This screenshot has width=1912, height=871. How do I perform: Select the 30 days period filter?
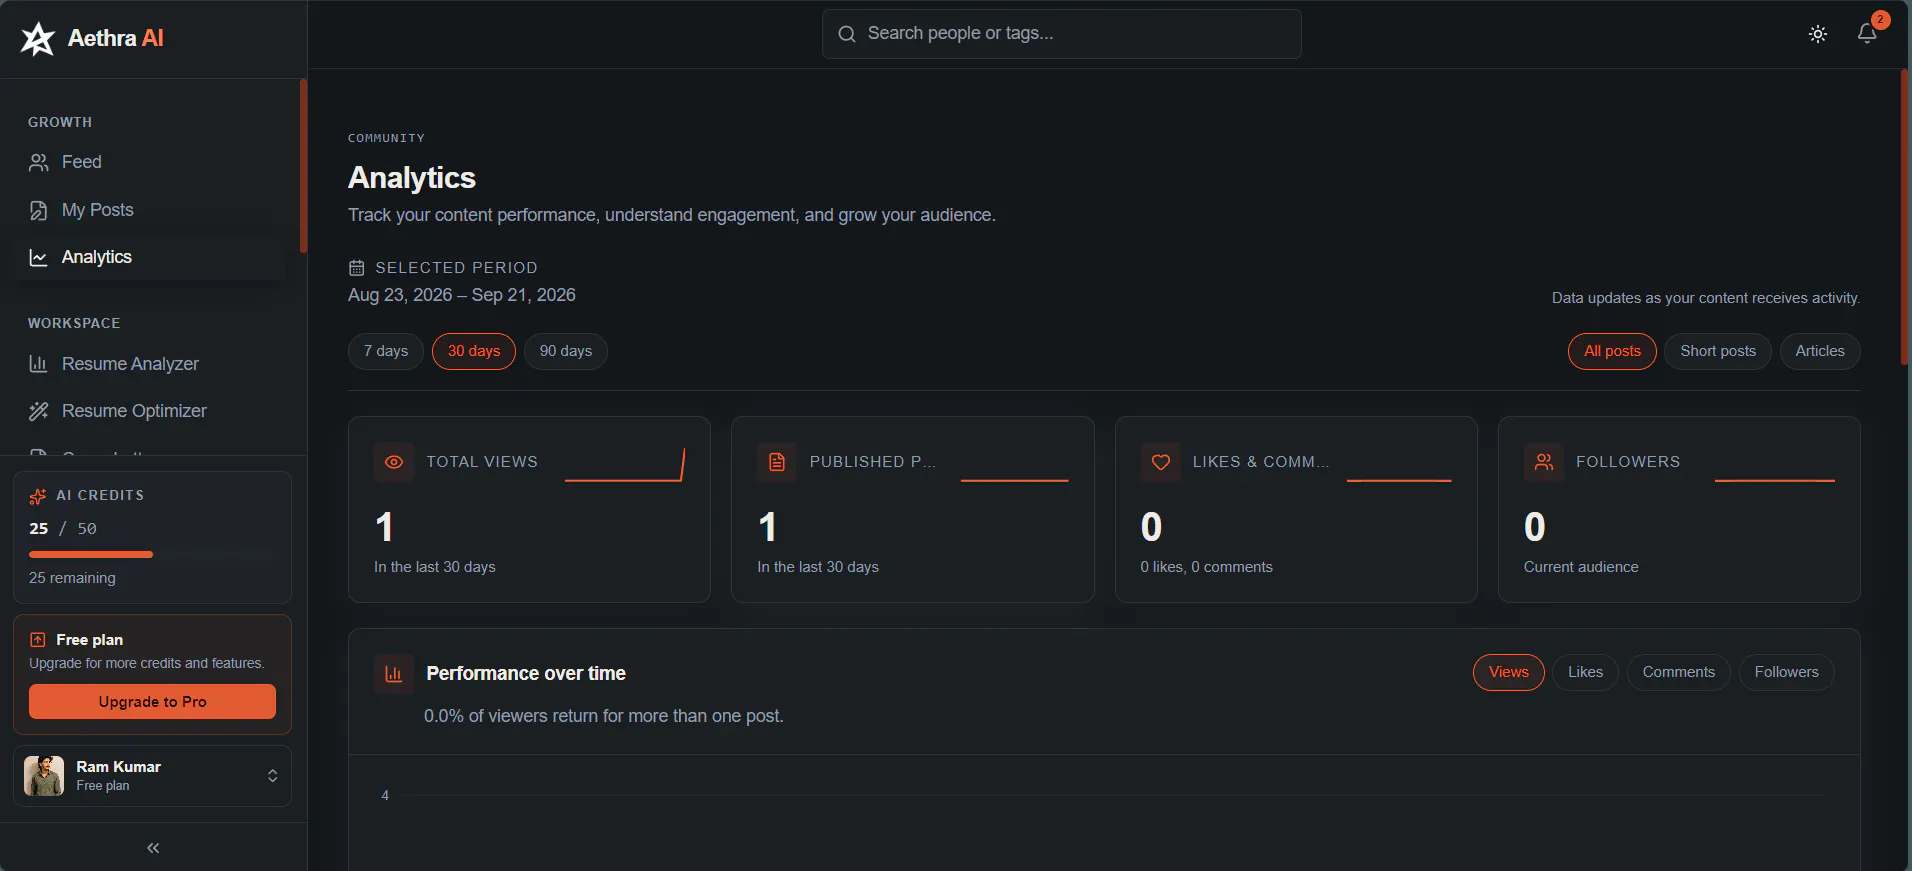pyautogui.click(x=474, y=351)
